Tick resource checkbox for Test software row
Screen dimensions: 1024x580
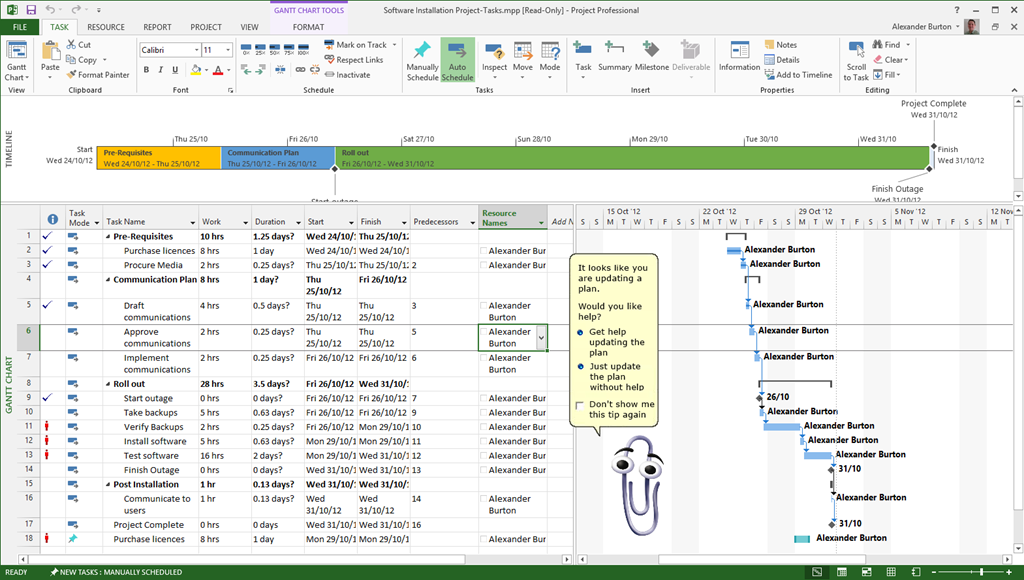484,456
